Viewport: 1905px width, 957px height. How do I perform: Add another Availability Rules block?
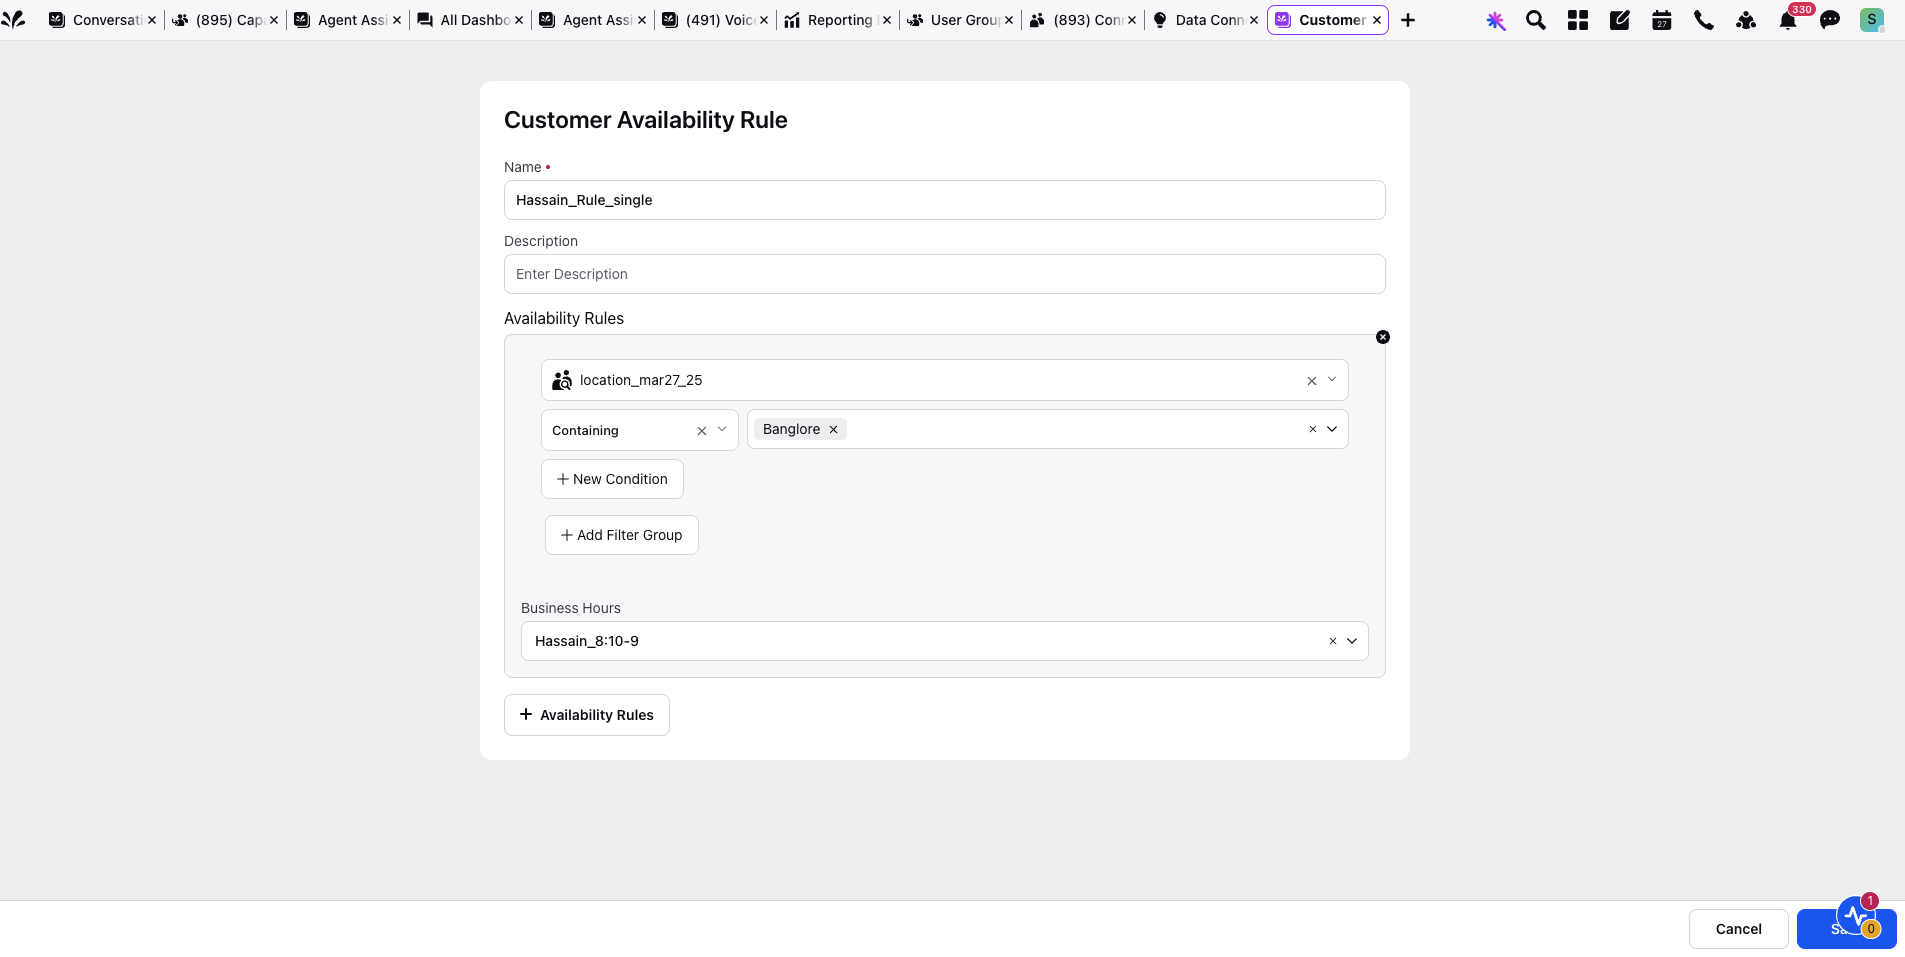pyautogui.click(x=587, y=715)
